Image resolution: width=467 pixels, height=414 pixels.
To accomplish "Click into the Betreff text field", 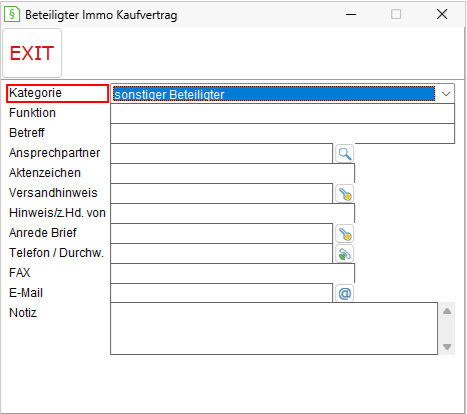I will click(282, 134).
